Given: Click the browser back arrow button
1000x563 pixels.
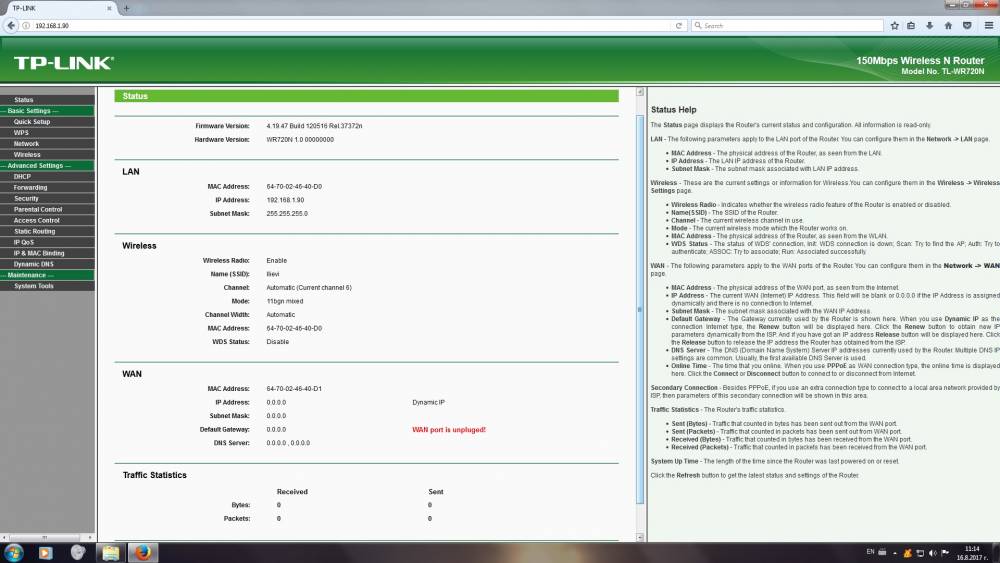Looking at the screenshot, I should coord(11,26).
